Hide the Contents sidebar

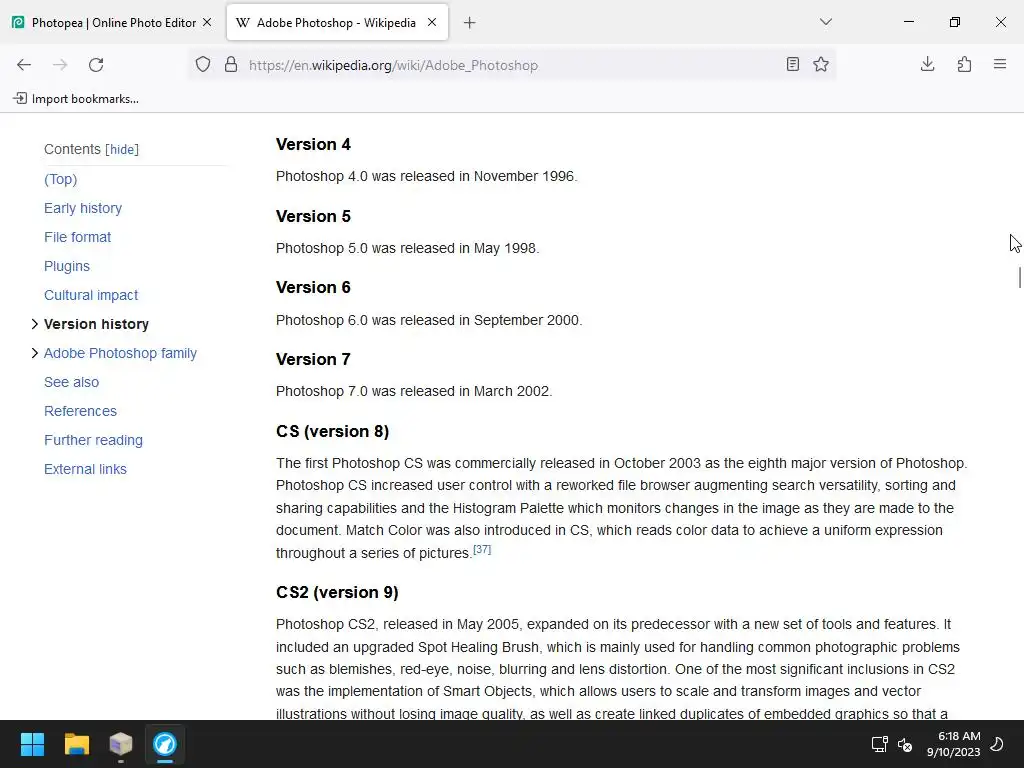pyautogui.click(x=122, y=150)
